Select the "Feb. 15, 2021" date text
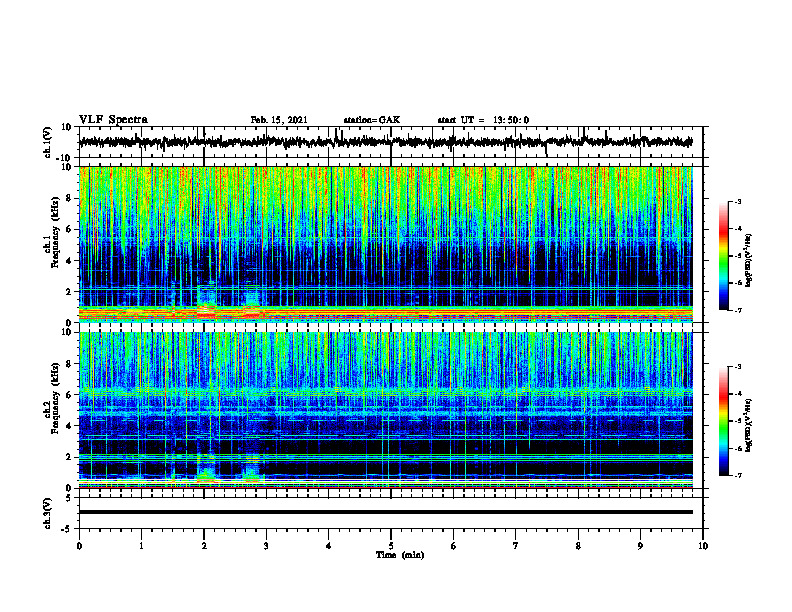 point(279,120)
